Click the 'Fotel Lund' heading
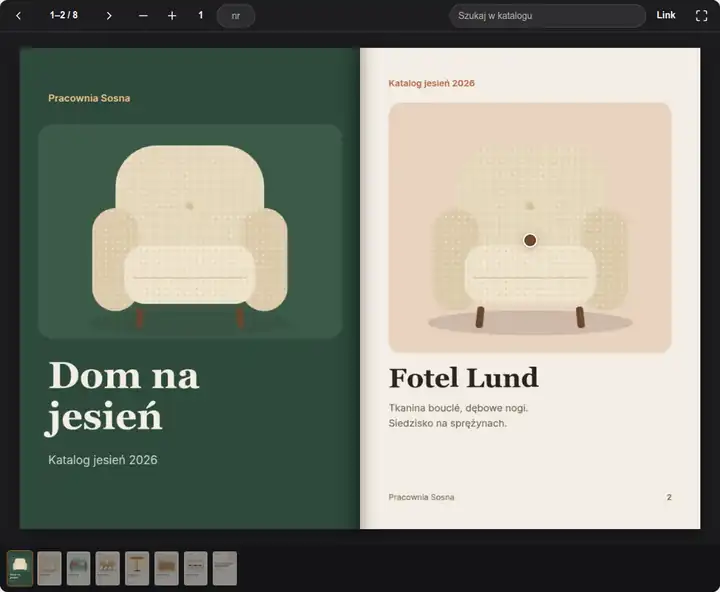The width and height of the screenshot is (720, 592). pyautogui.click(x=463, y=378)
